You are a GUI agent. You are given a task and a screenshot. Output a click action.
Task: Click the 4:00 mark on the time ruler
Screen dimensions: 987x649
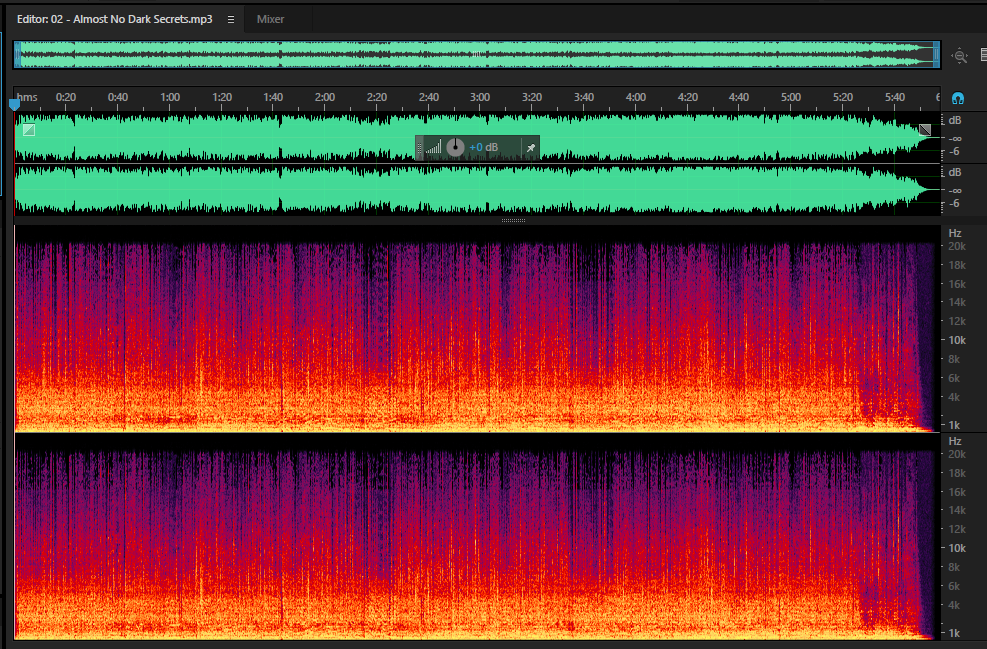click(x=636, y=97)
